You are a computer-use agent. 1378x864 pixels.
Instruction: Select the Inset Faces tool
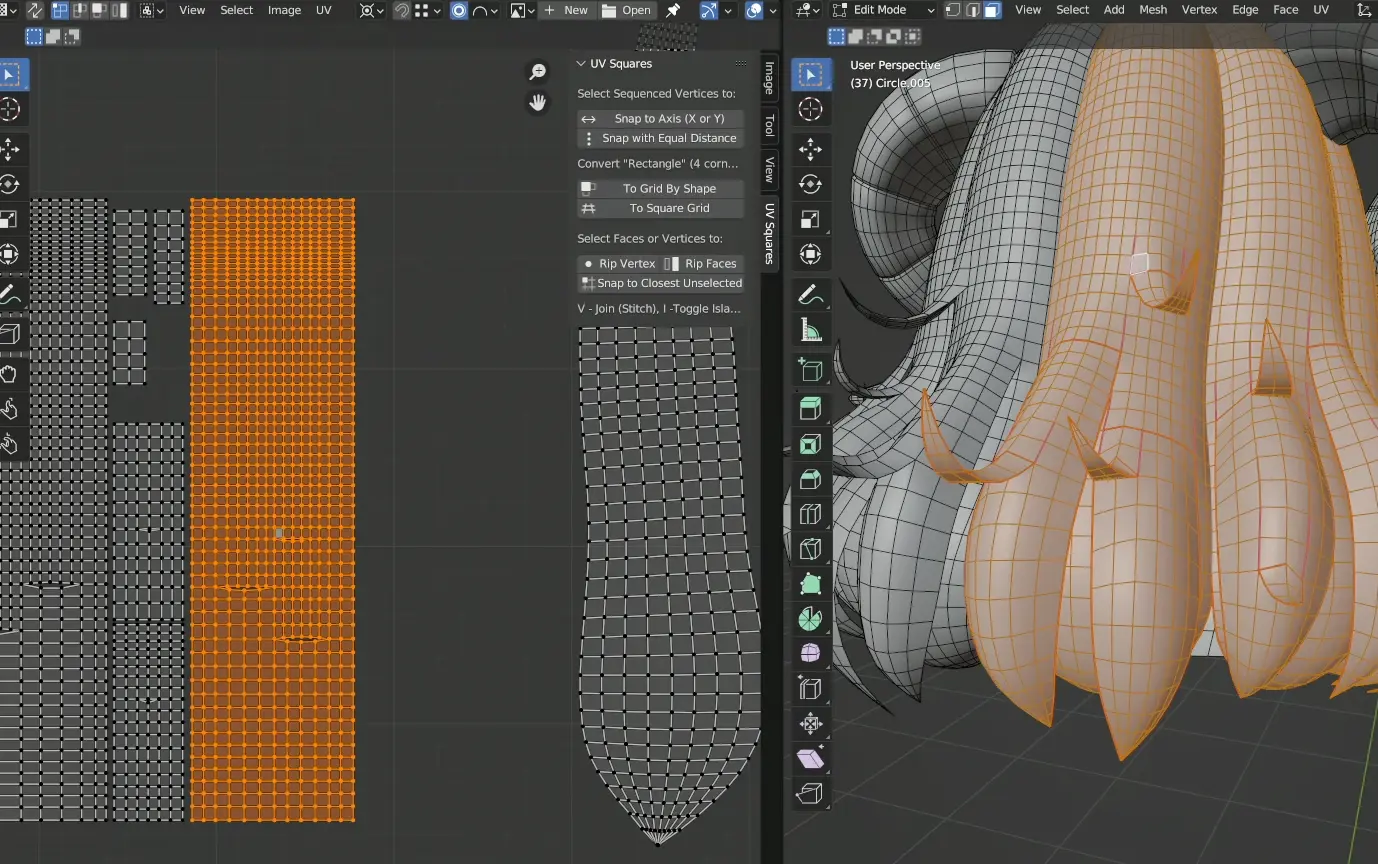coord(810,444)
